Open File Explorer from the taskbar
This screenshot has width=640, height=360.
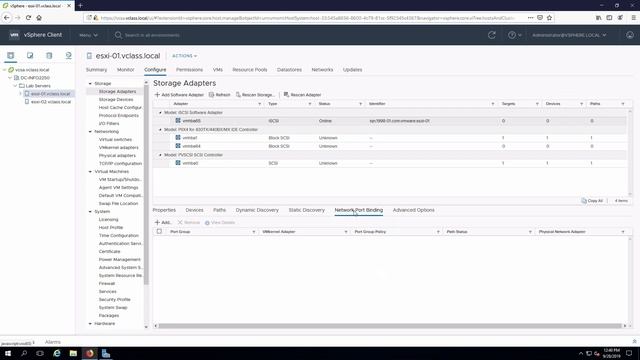(x=73, y=353)
